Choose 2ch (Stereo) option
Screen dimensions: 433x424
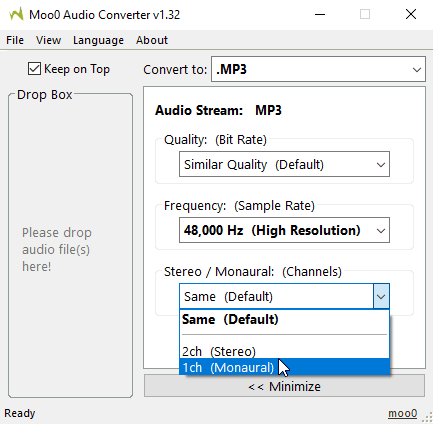(x=284, y=351)
